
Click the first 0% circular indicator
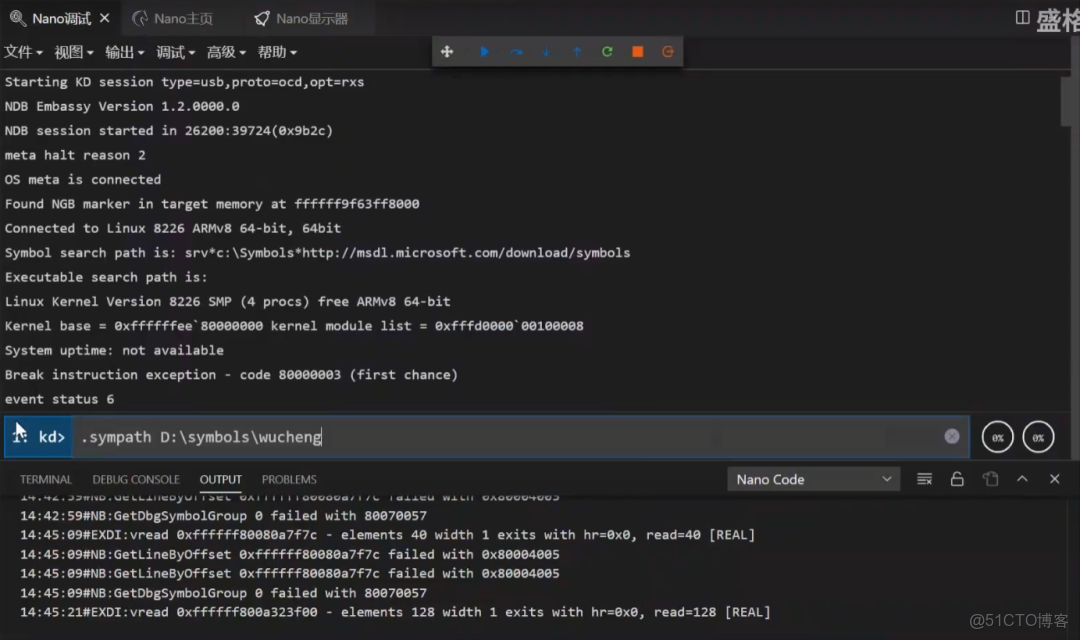point(997,437)
